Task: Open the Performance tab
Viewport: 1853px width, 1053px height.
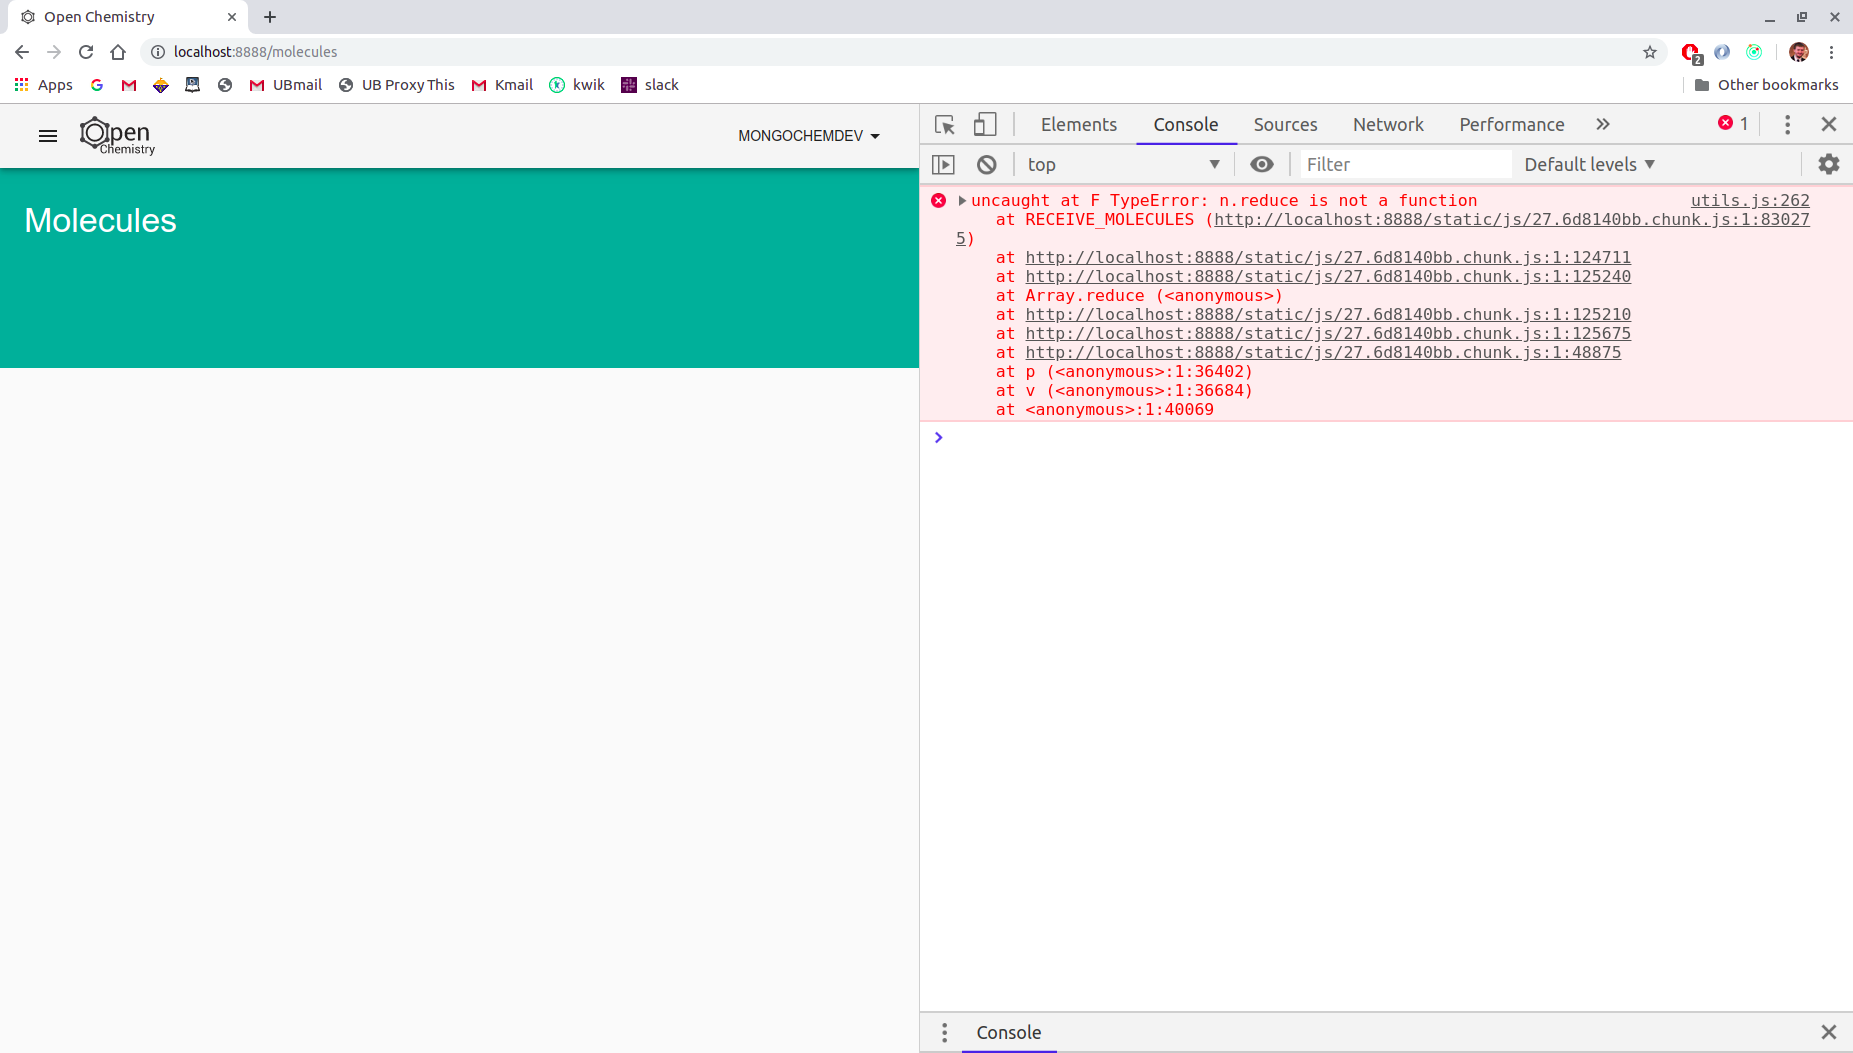Action: click(x=1511, y=124)
